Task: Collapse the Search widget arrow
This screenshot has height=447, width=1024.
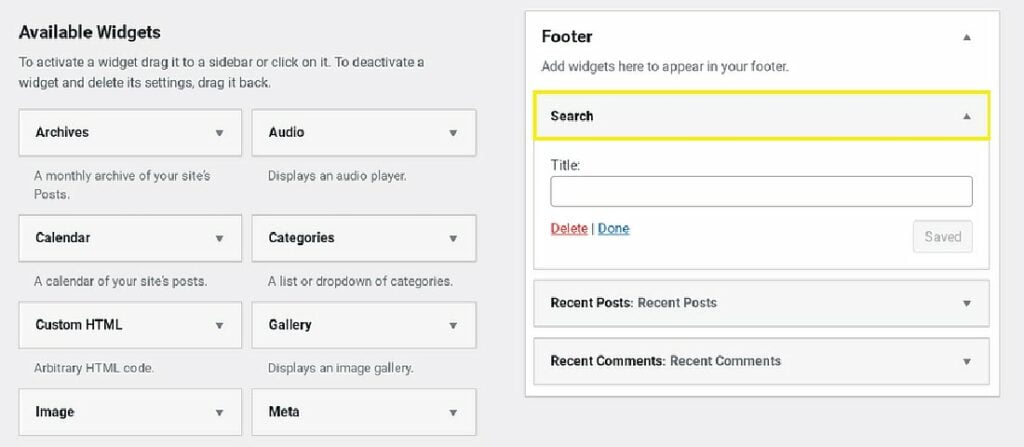Action: (967, 116)
